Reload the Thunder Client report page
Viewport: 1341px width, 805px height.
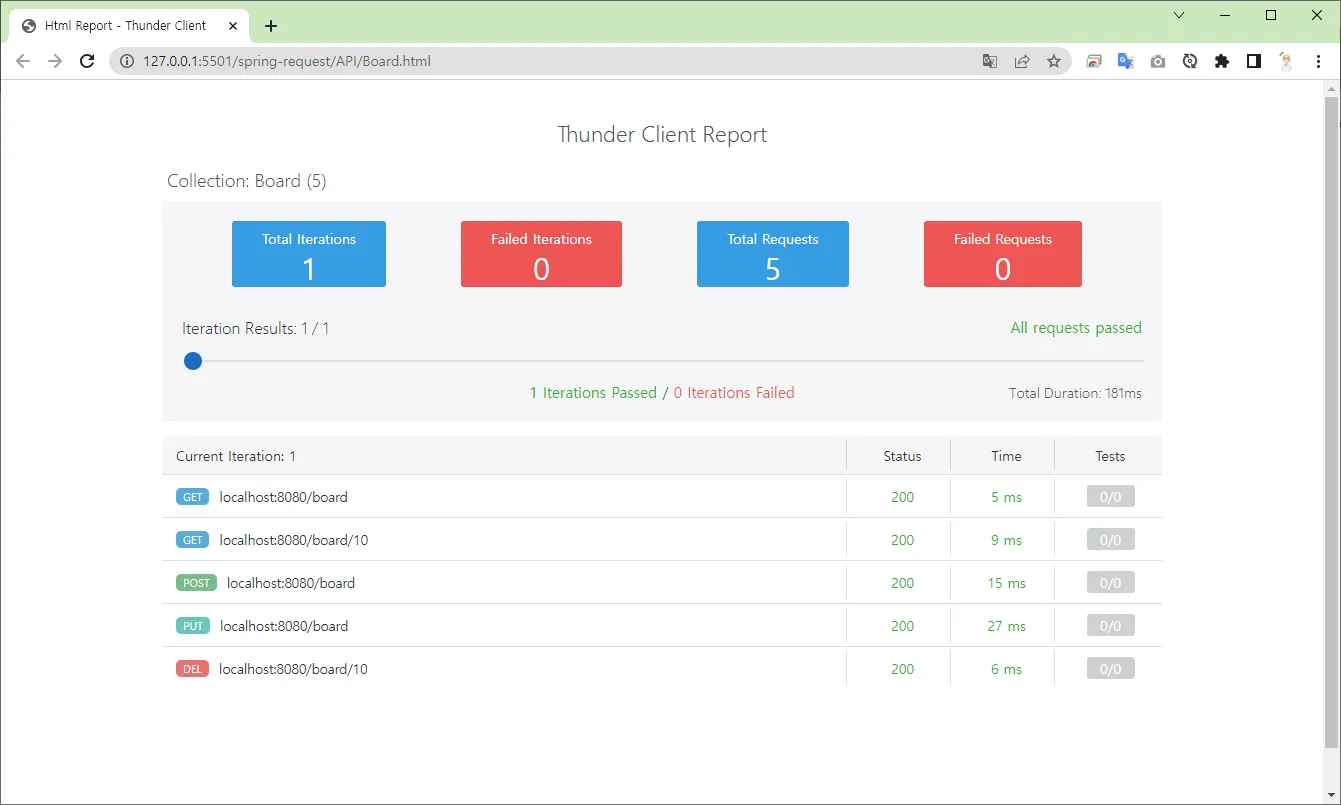point(87,61)
